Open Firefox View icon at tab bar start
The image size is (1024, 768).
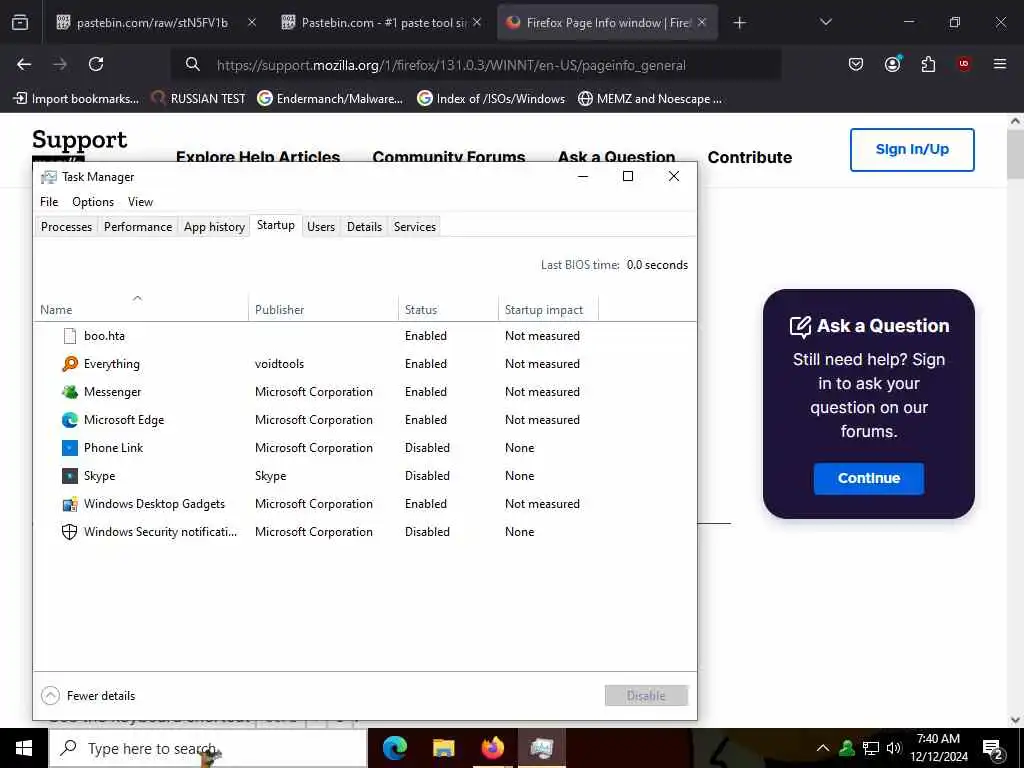tap(20, 23)
